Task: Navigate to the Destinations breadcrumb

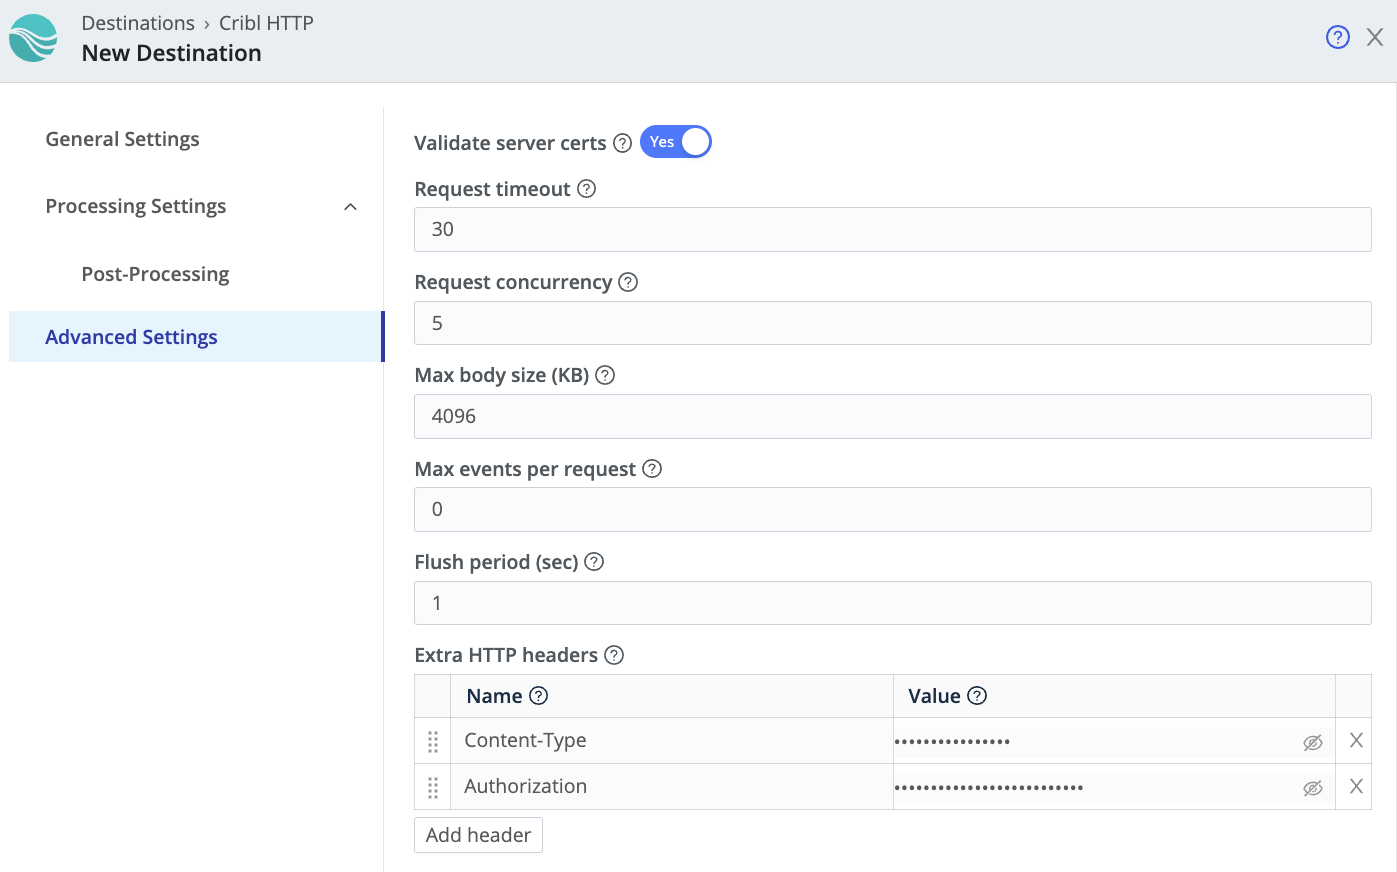Action: click(138, 22)
